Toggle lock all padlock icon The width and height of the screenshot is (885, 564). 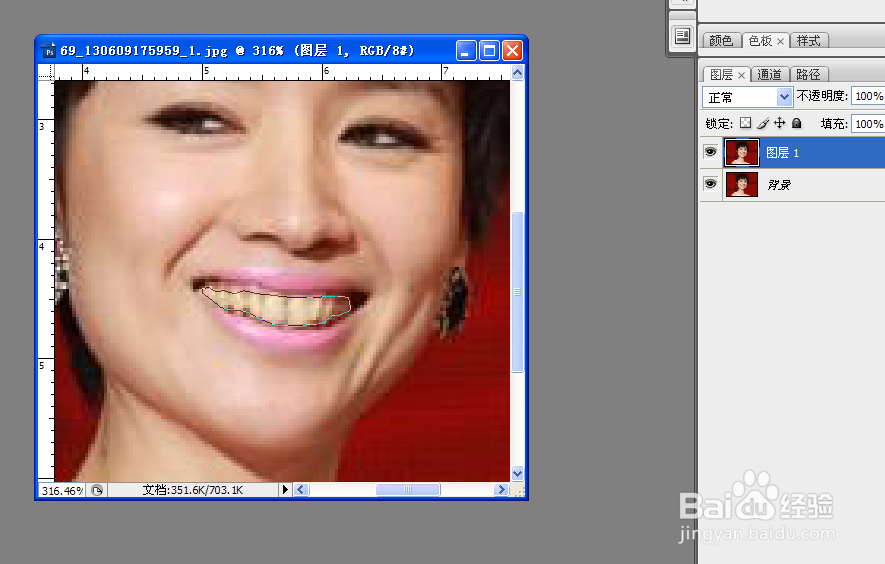click(796, 123)
